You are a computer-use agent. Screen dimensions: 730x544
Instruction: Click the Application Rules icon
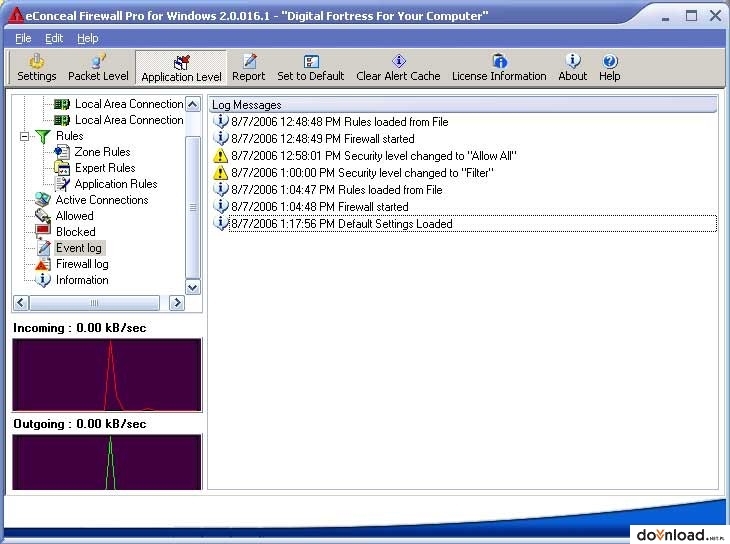tap(62, 184)
